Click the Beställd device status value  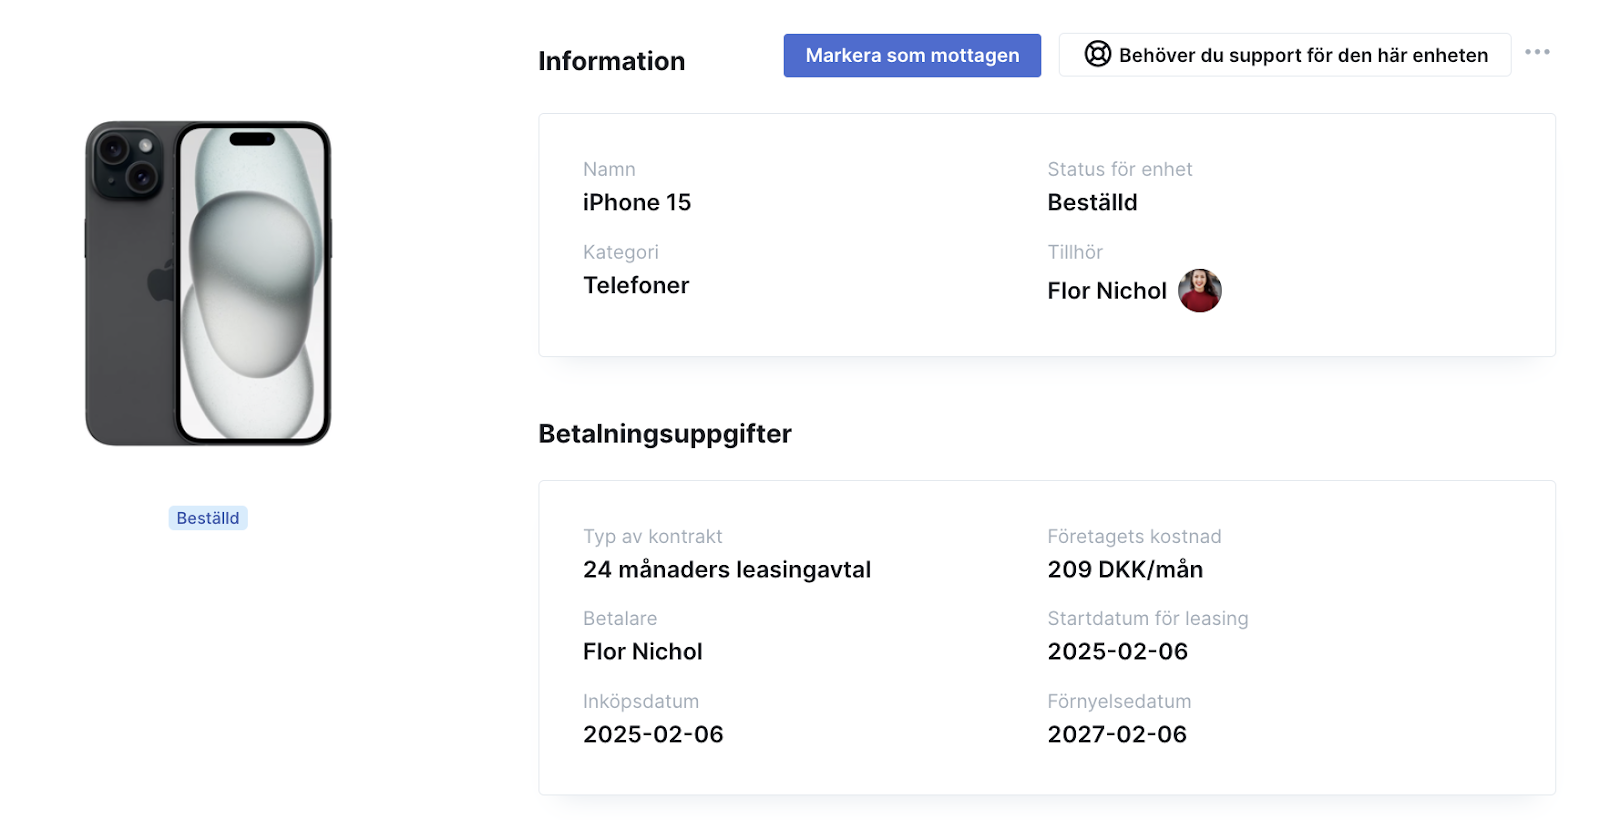point(1092,203)
